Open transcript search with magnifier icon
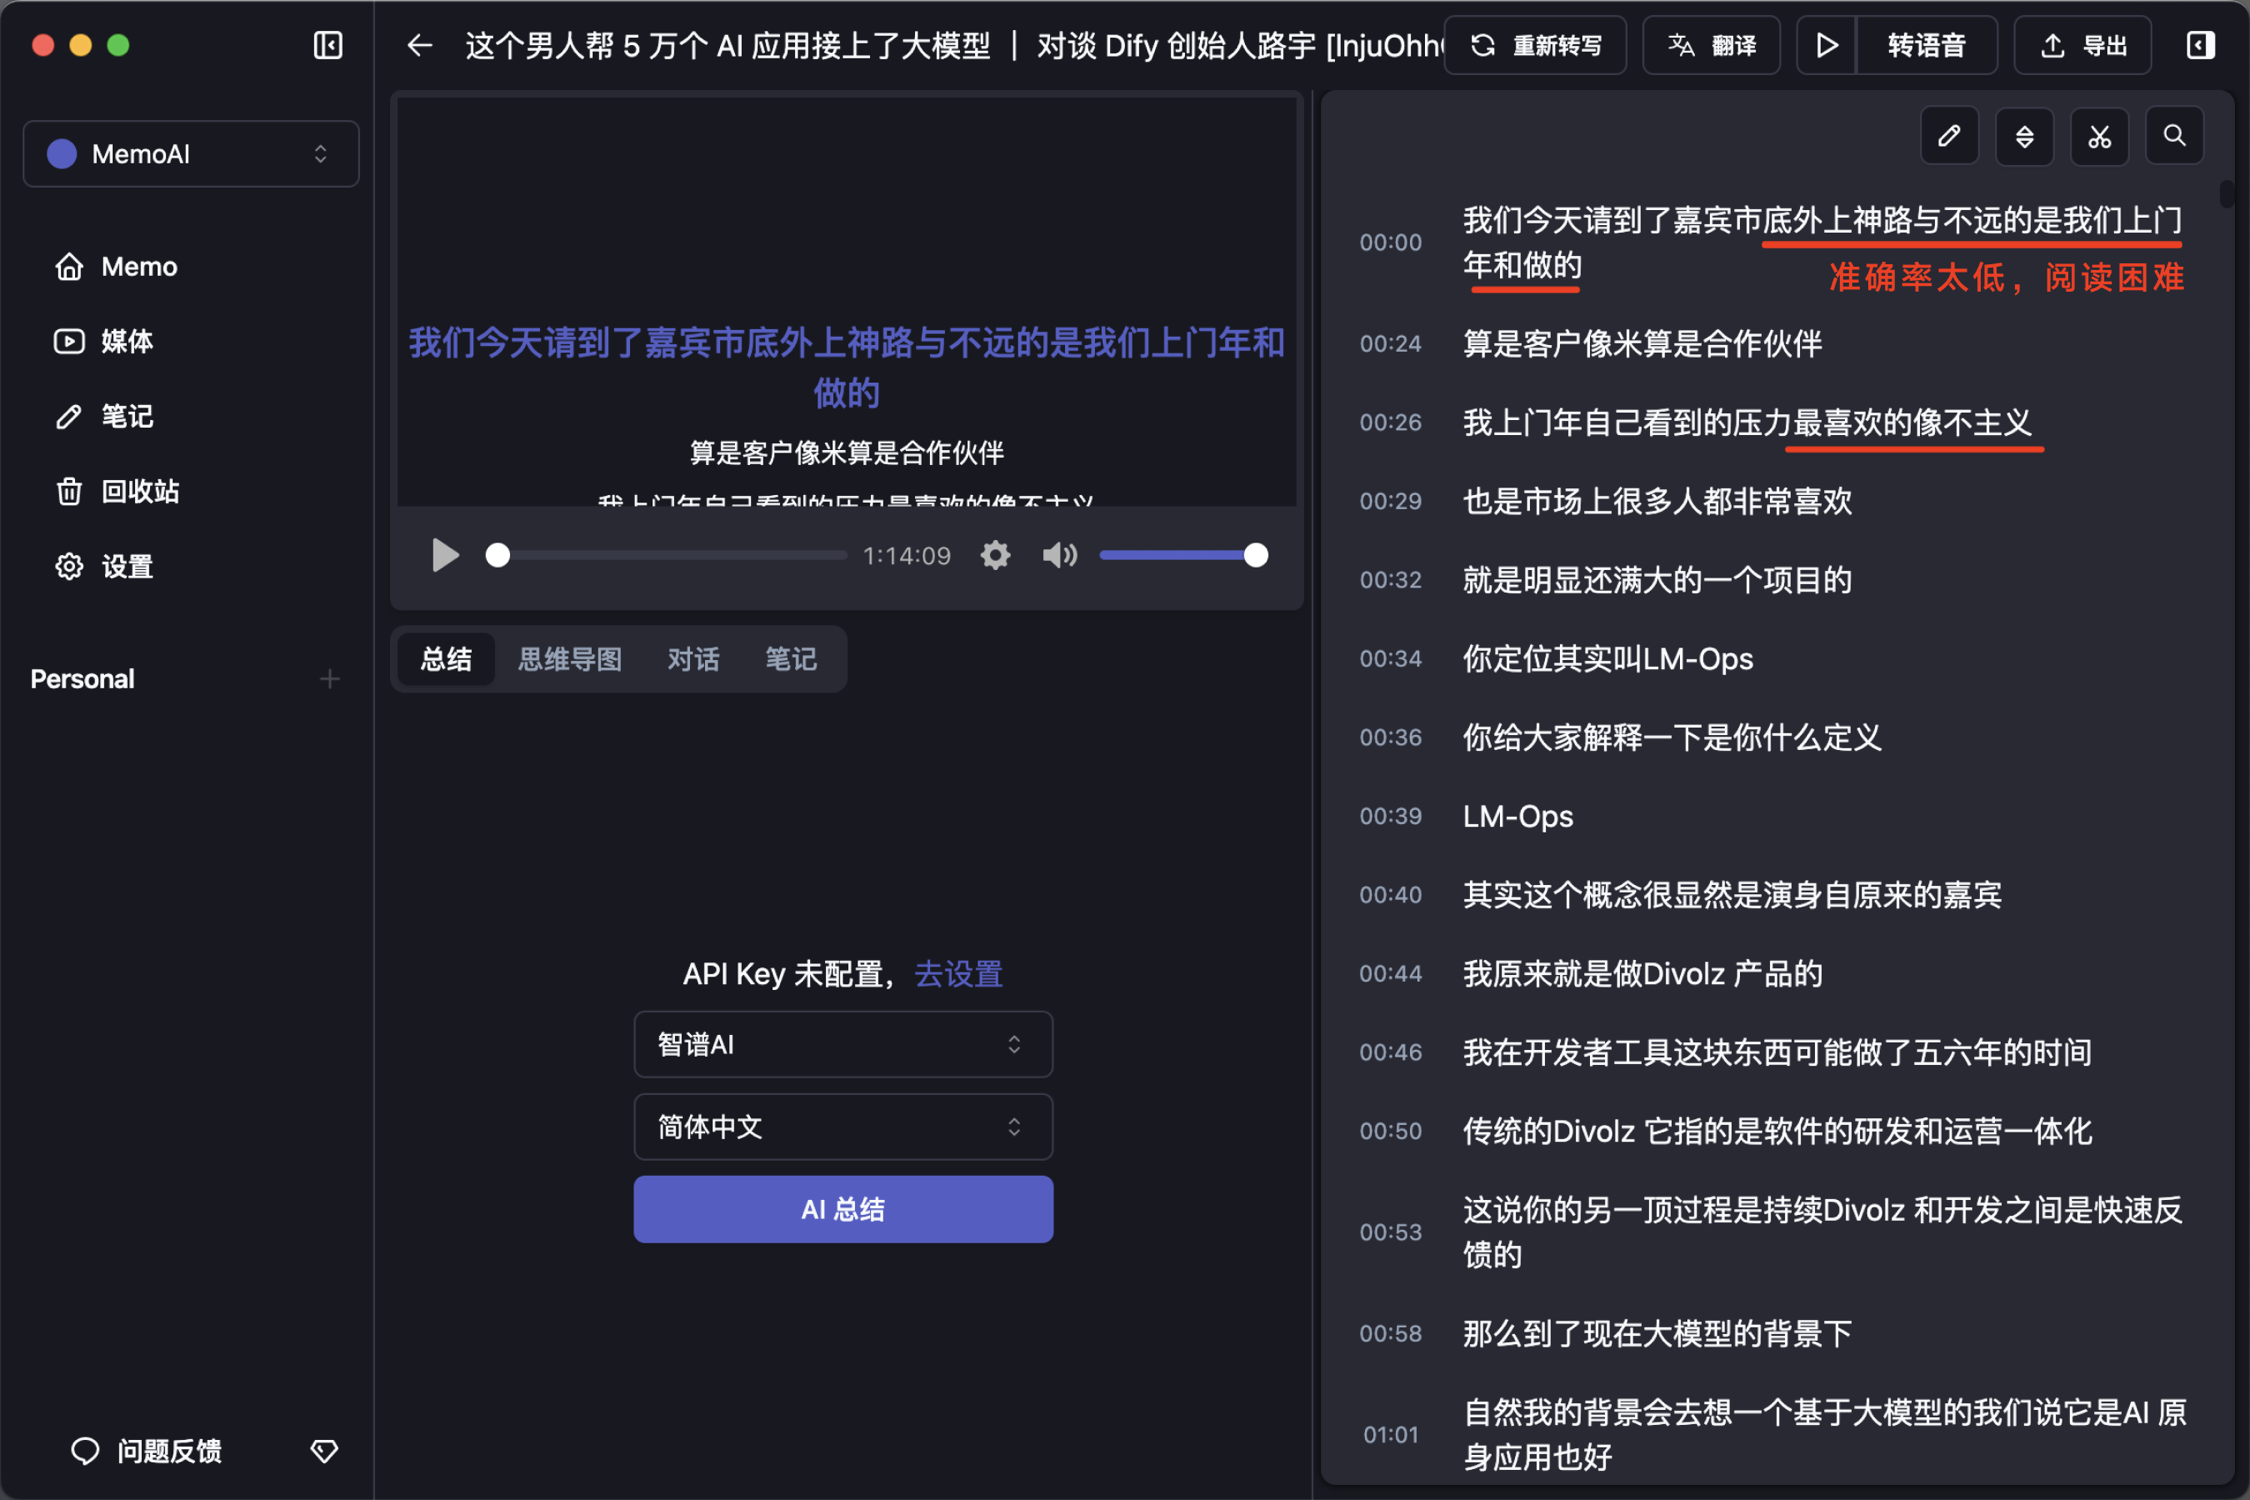This screenshot has width=2250, height=1500. tap(2174, 136)
